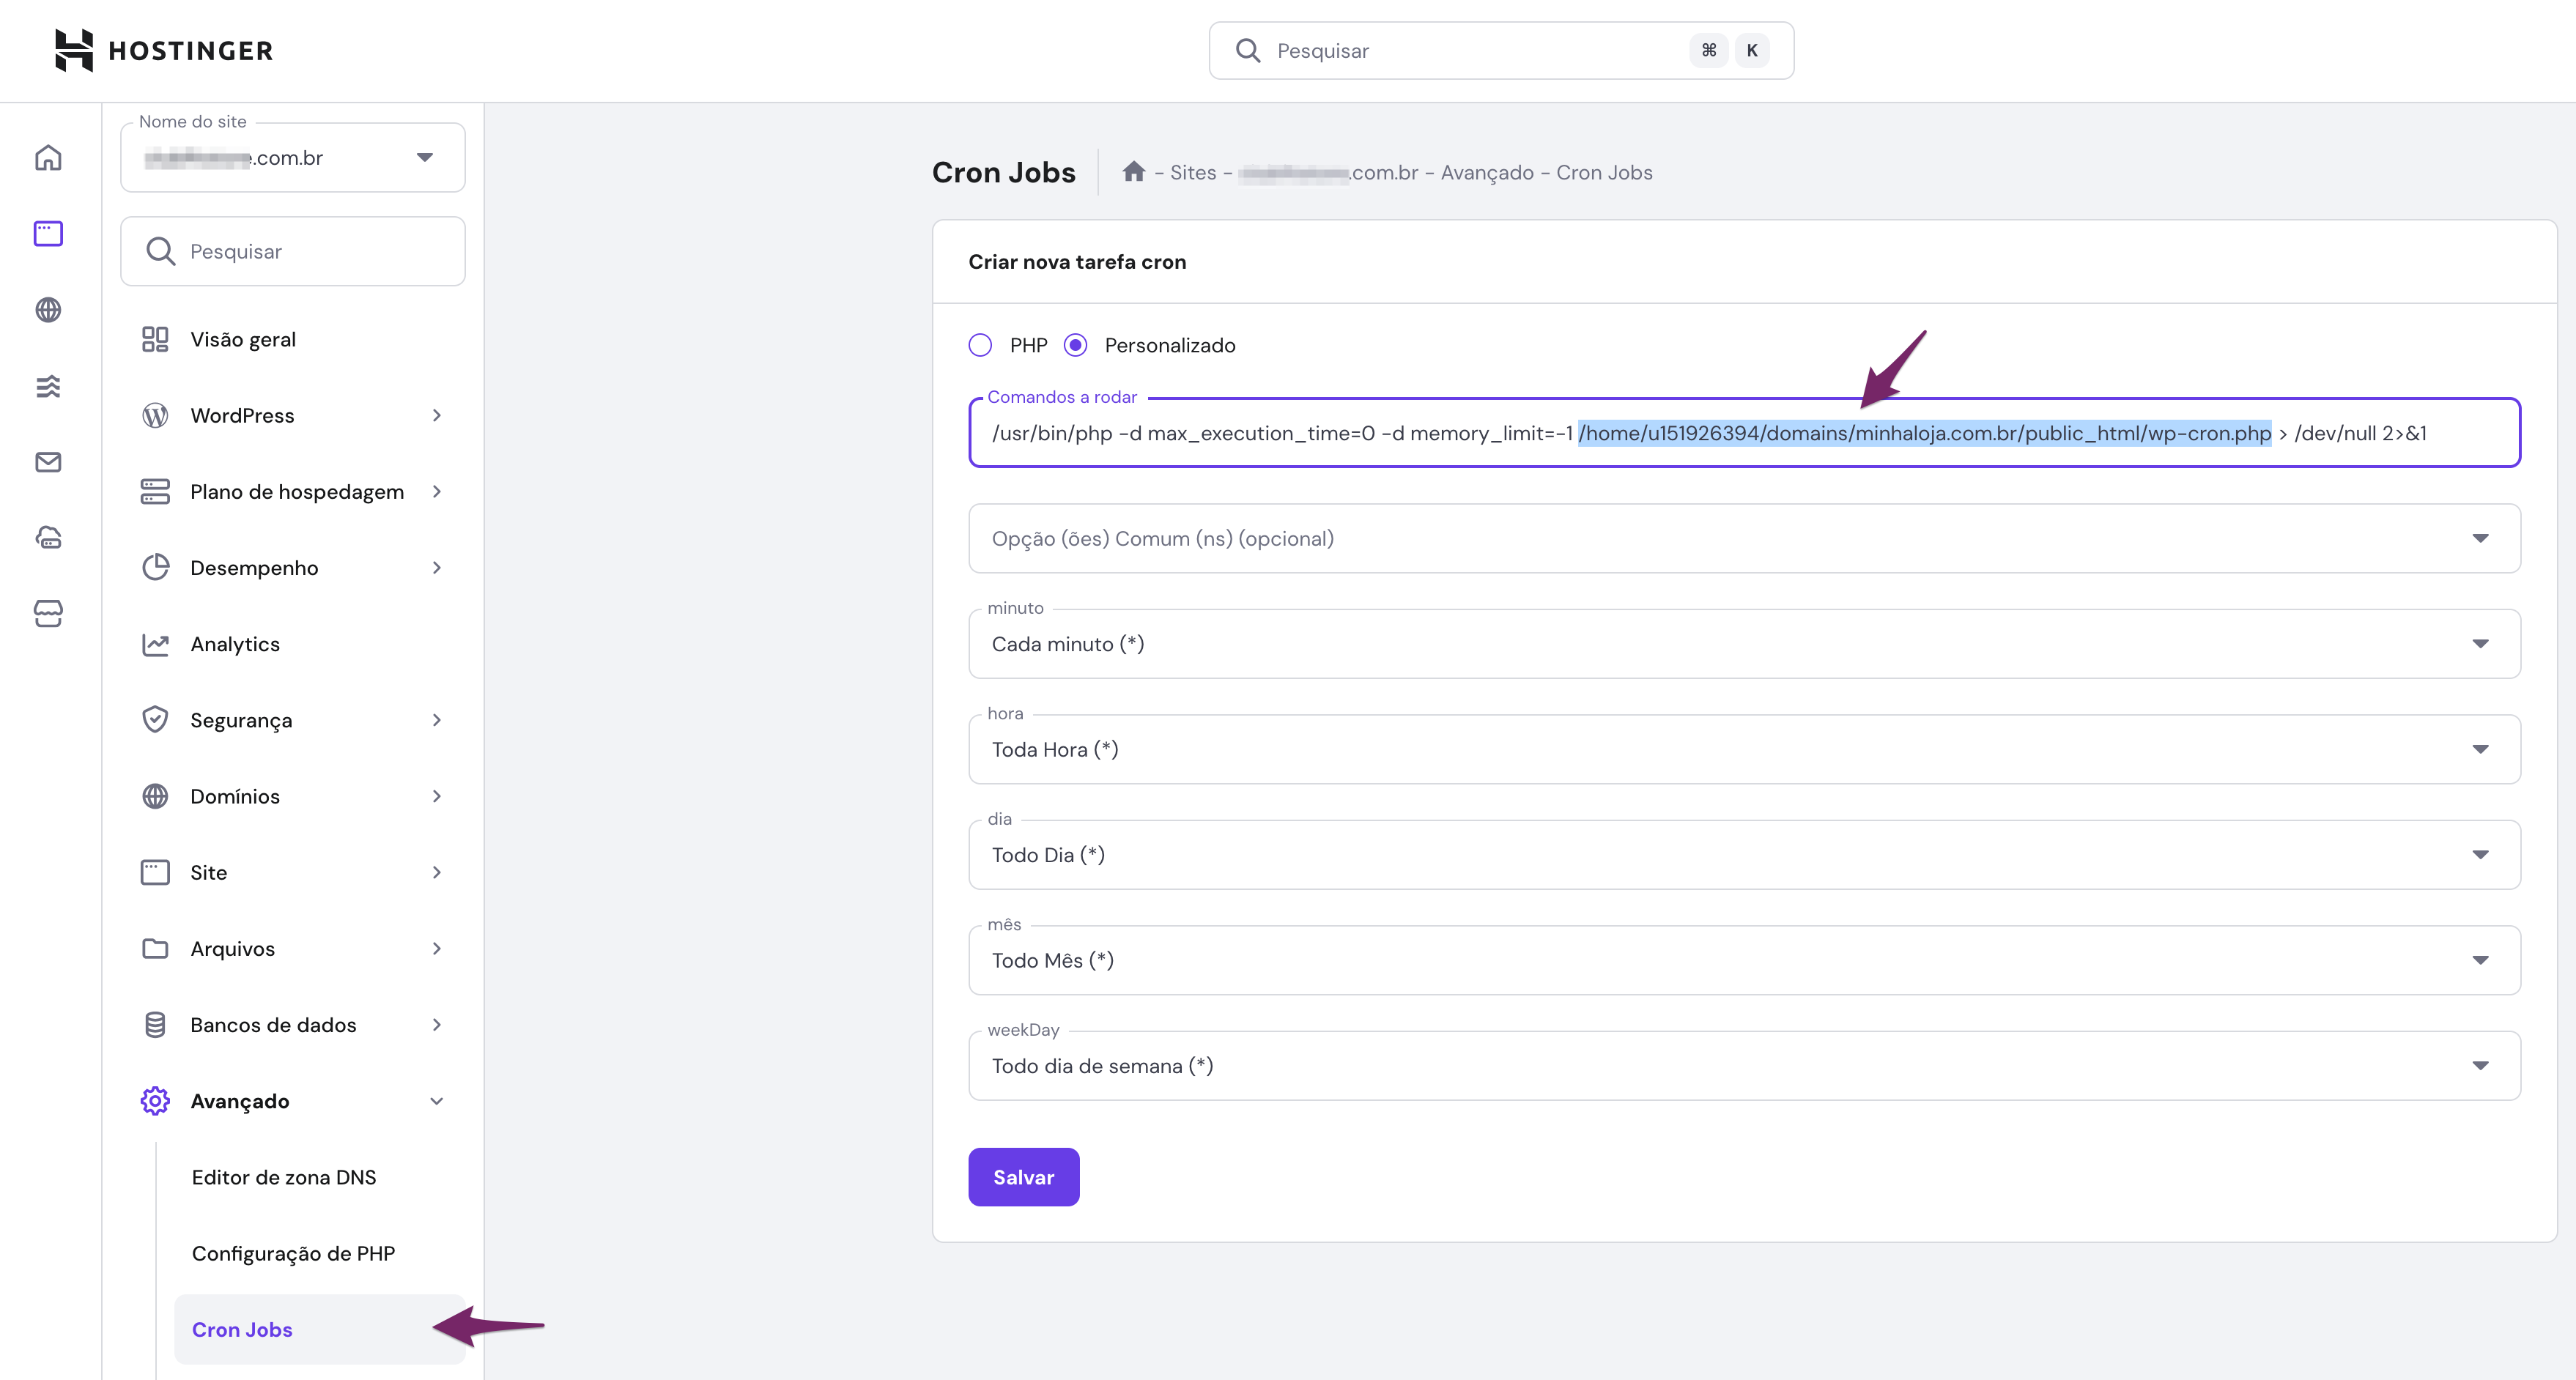This screenshot has height=1380, width=2576.
Task: Open Configuração de PHP
Action: tap(293, 1253)
